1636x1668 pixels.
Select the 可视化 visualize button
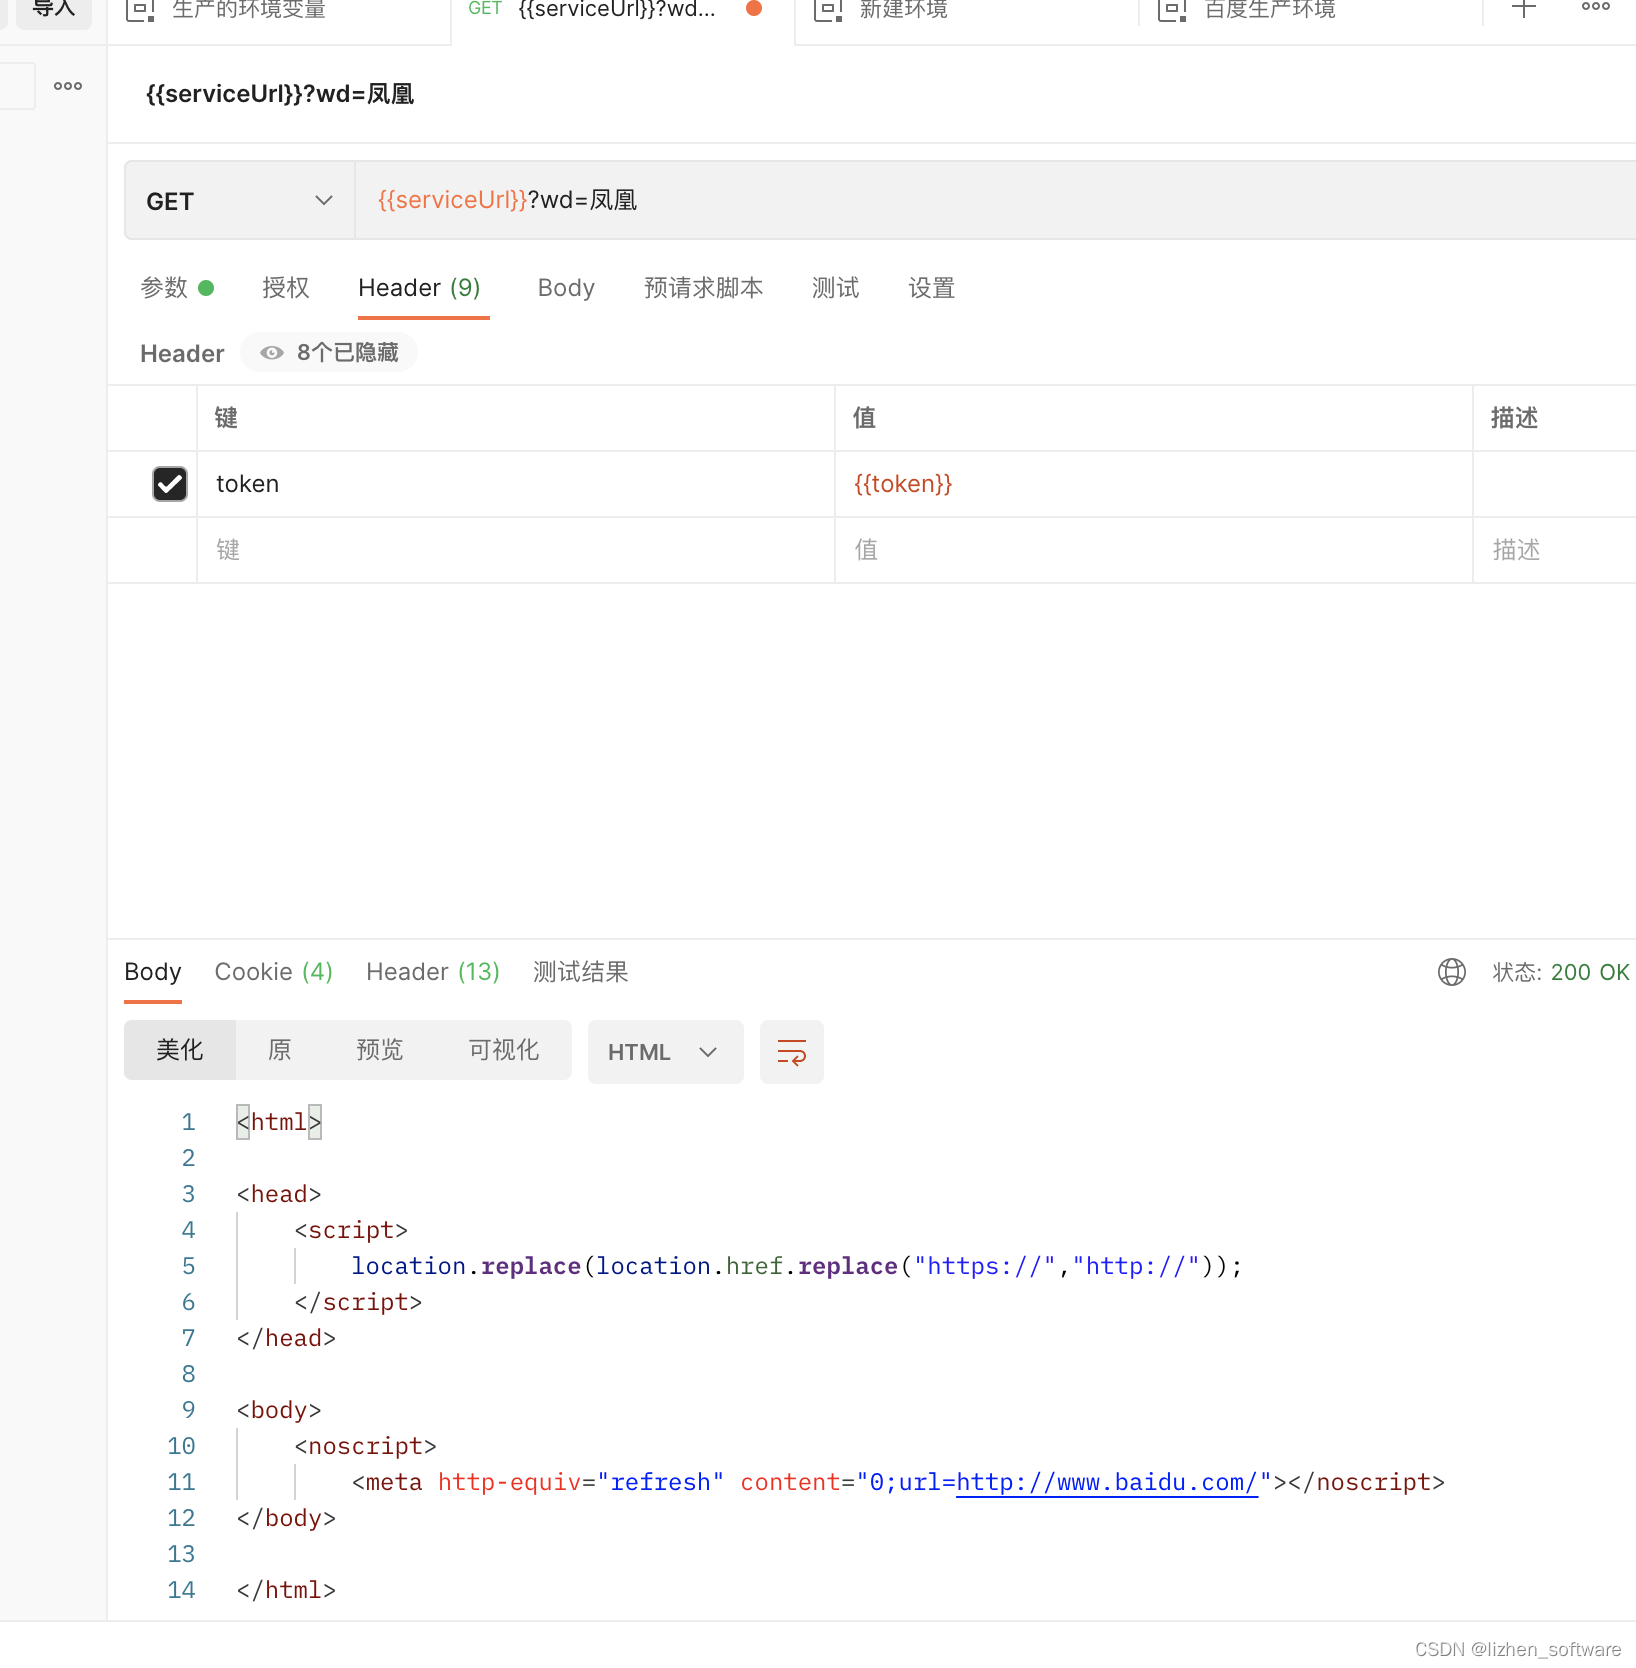(x=504, y=1050)
